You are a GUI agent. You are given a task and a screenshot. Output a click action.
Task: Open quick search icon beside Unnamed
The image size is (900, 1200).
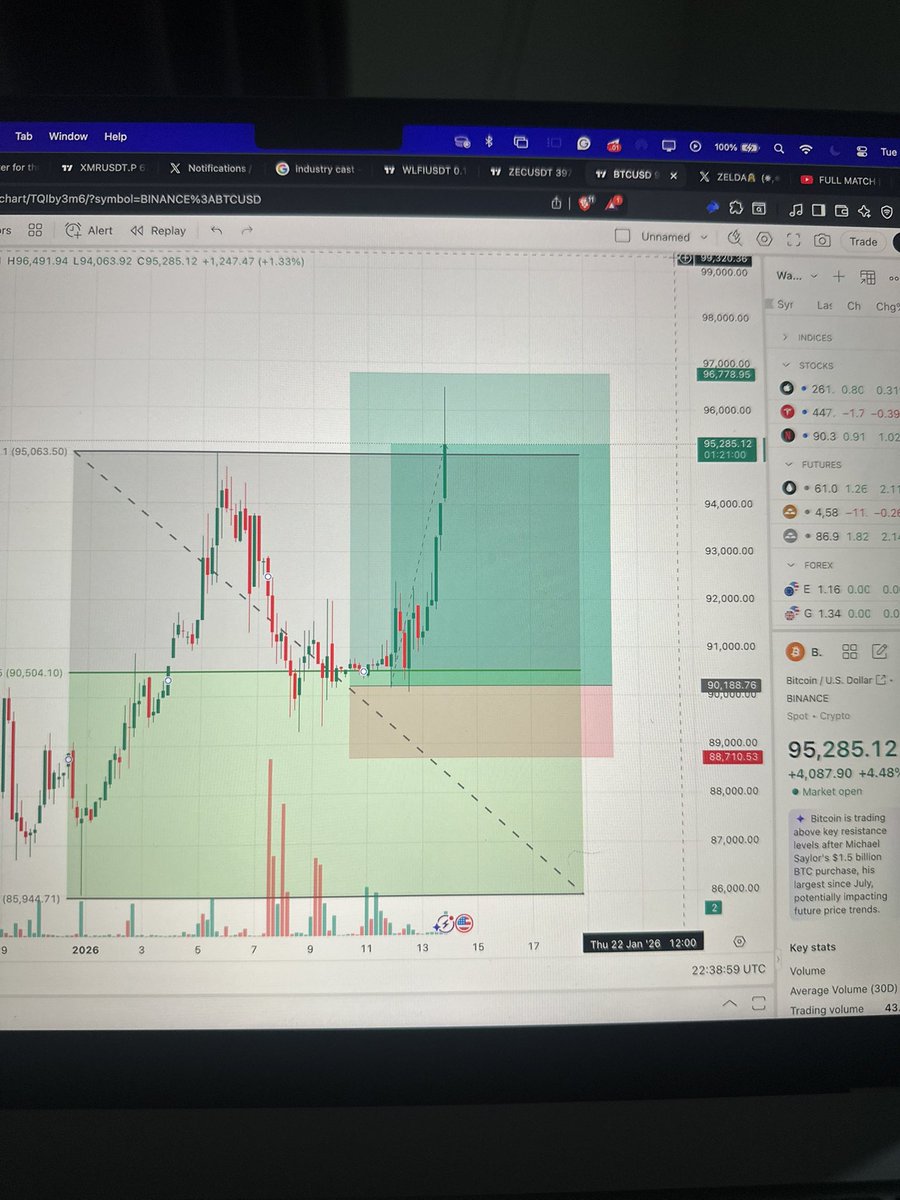(x=735, y=237)
